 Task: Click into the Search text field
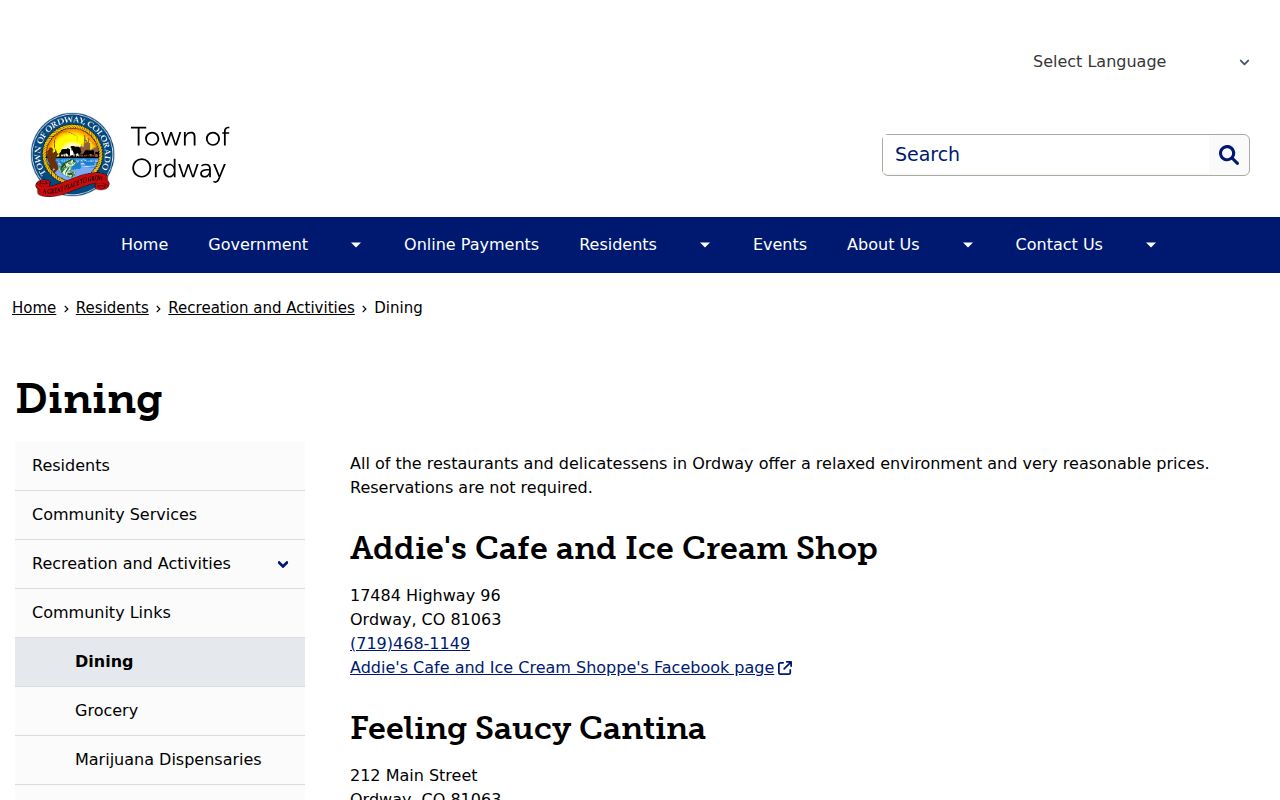1046,155
